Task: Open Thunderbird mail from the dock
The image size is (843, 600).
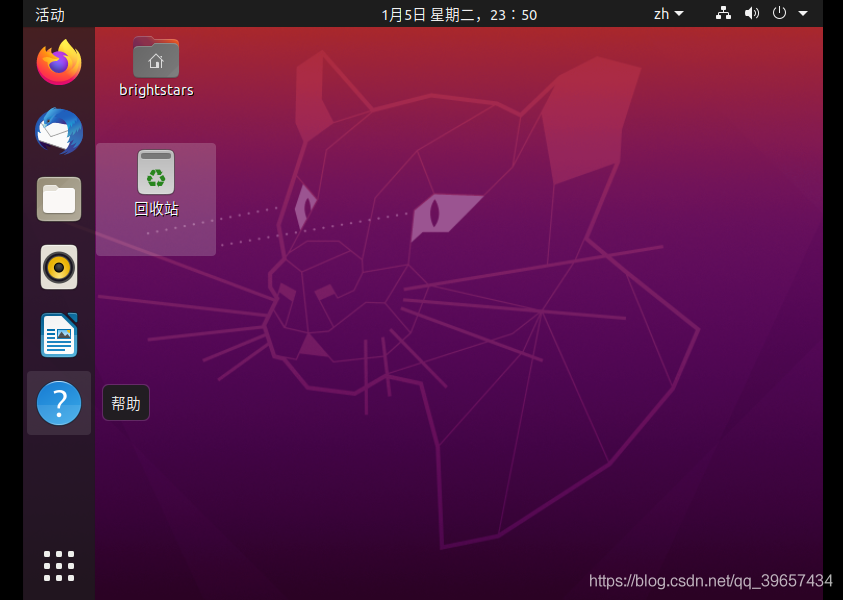Action: click(59, 131)
